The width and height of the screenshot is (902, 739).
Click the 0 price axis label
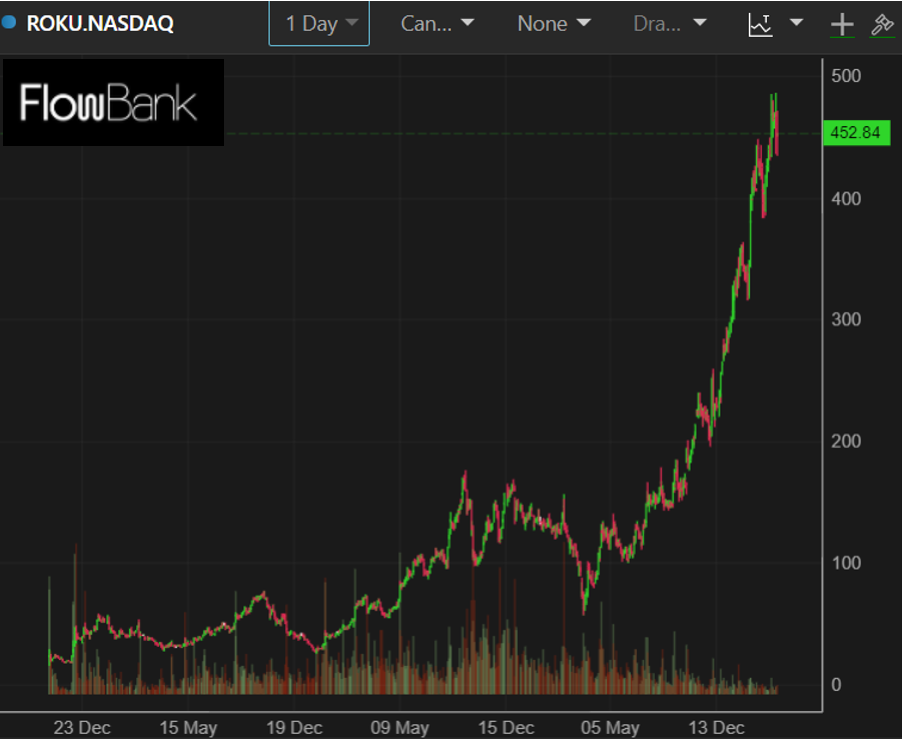pyautogui.click(x=836, y=685)
